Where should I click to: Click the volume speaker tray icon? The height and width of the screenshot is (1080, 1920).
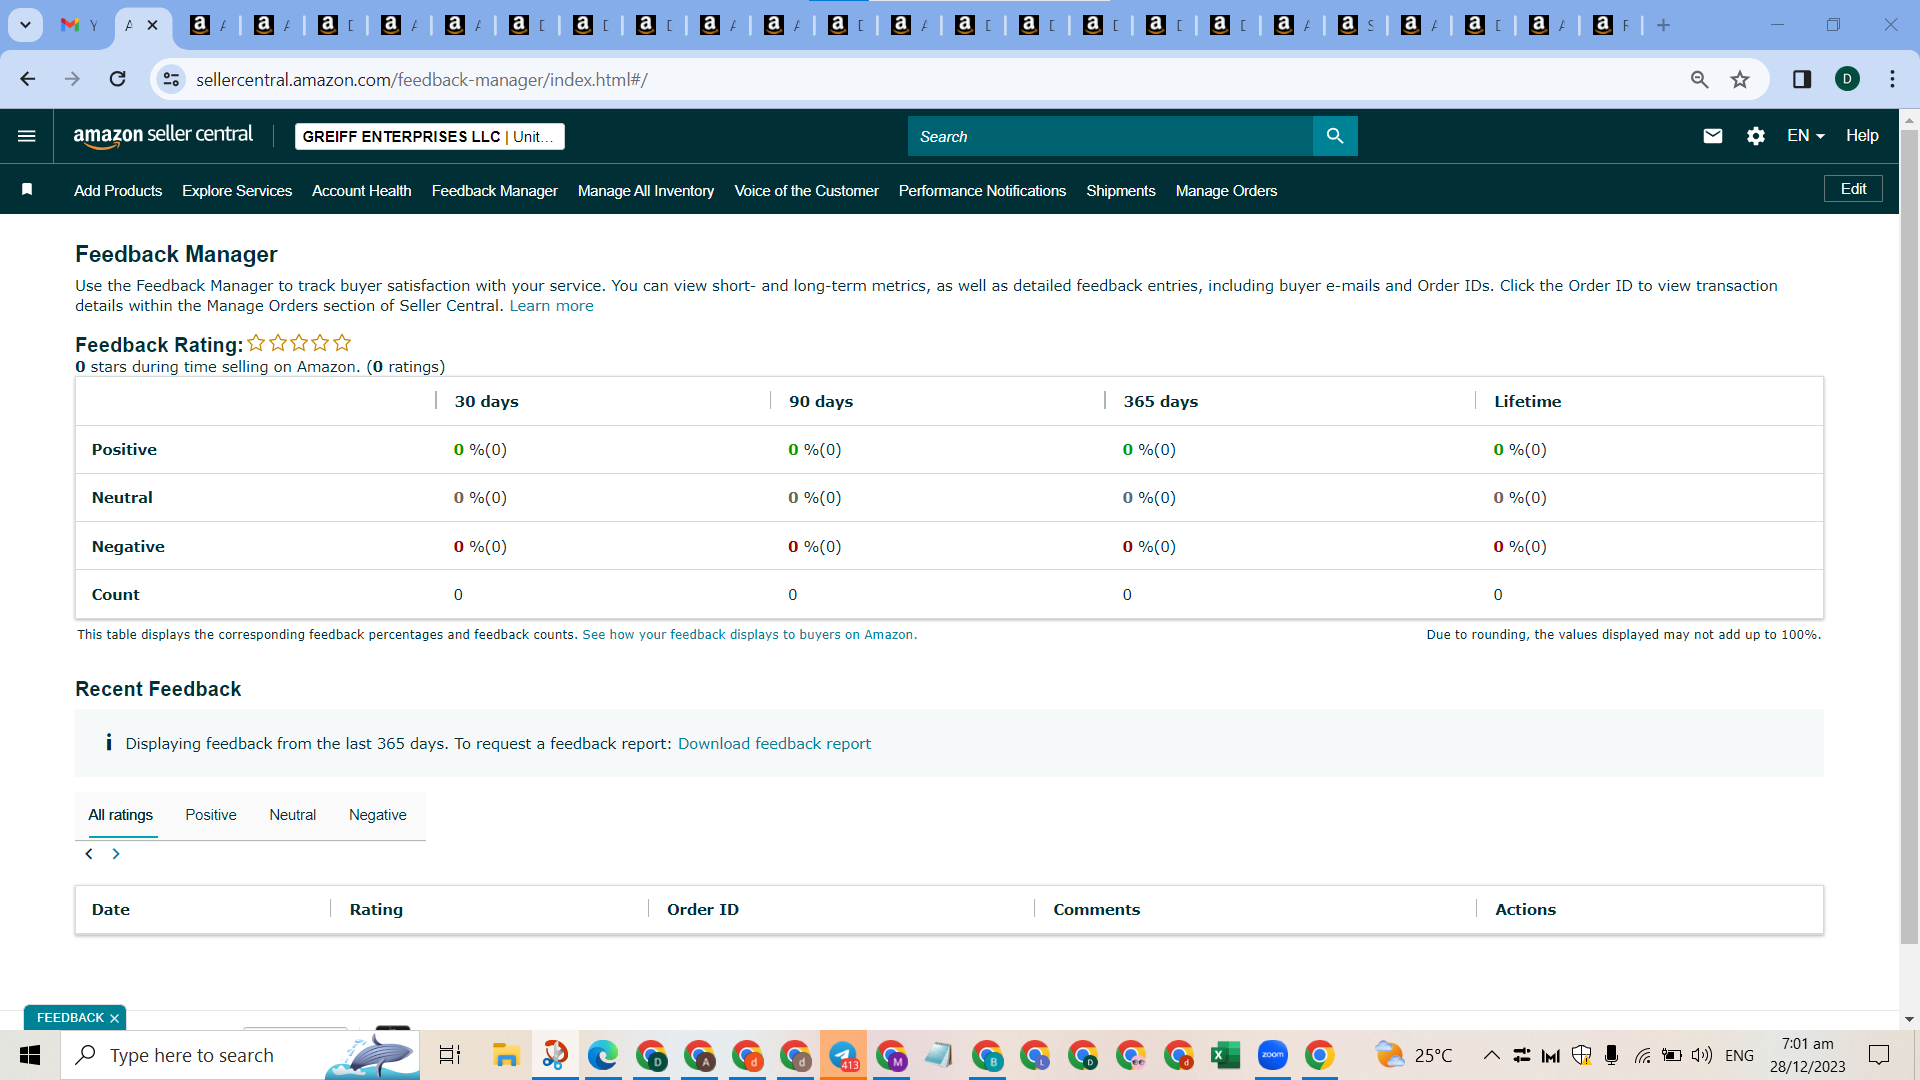click(1701, 1055)
